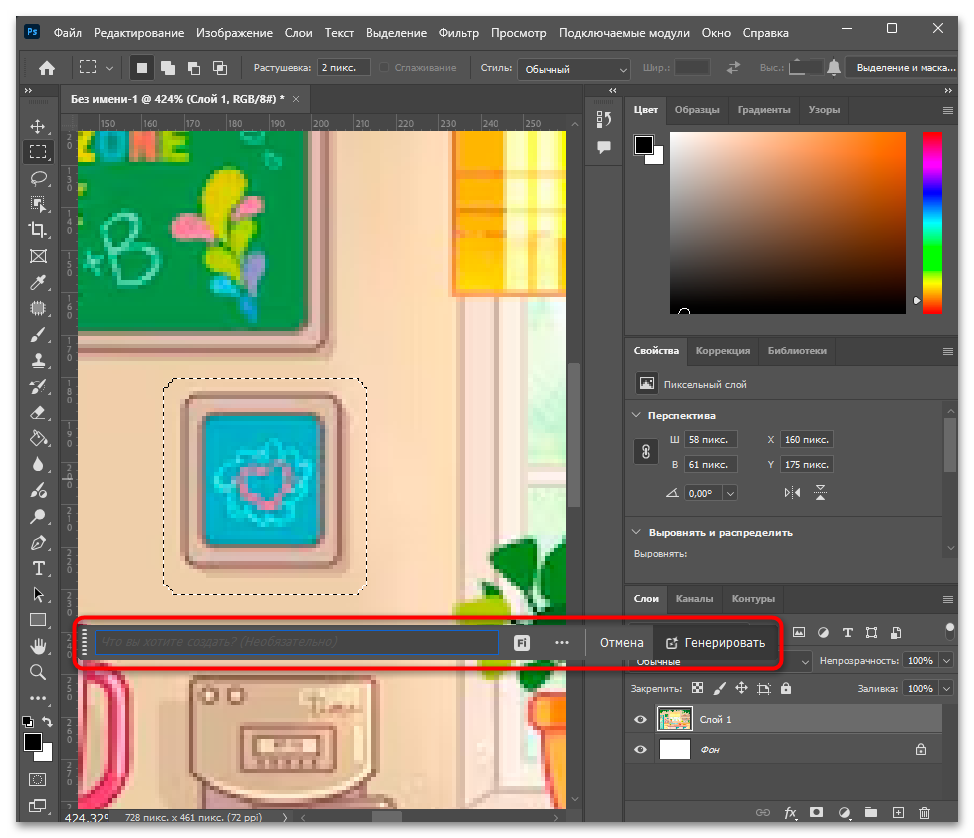Select the Dodge tool
The image size is (974, 838).
pyautogui.click(x=38, y=516)
